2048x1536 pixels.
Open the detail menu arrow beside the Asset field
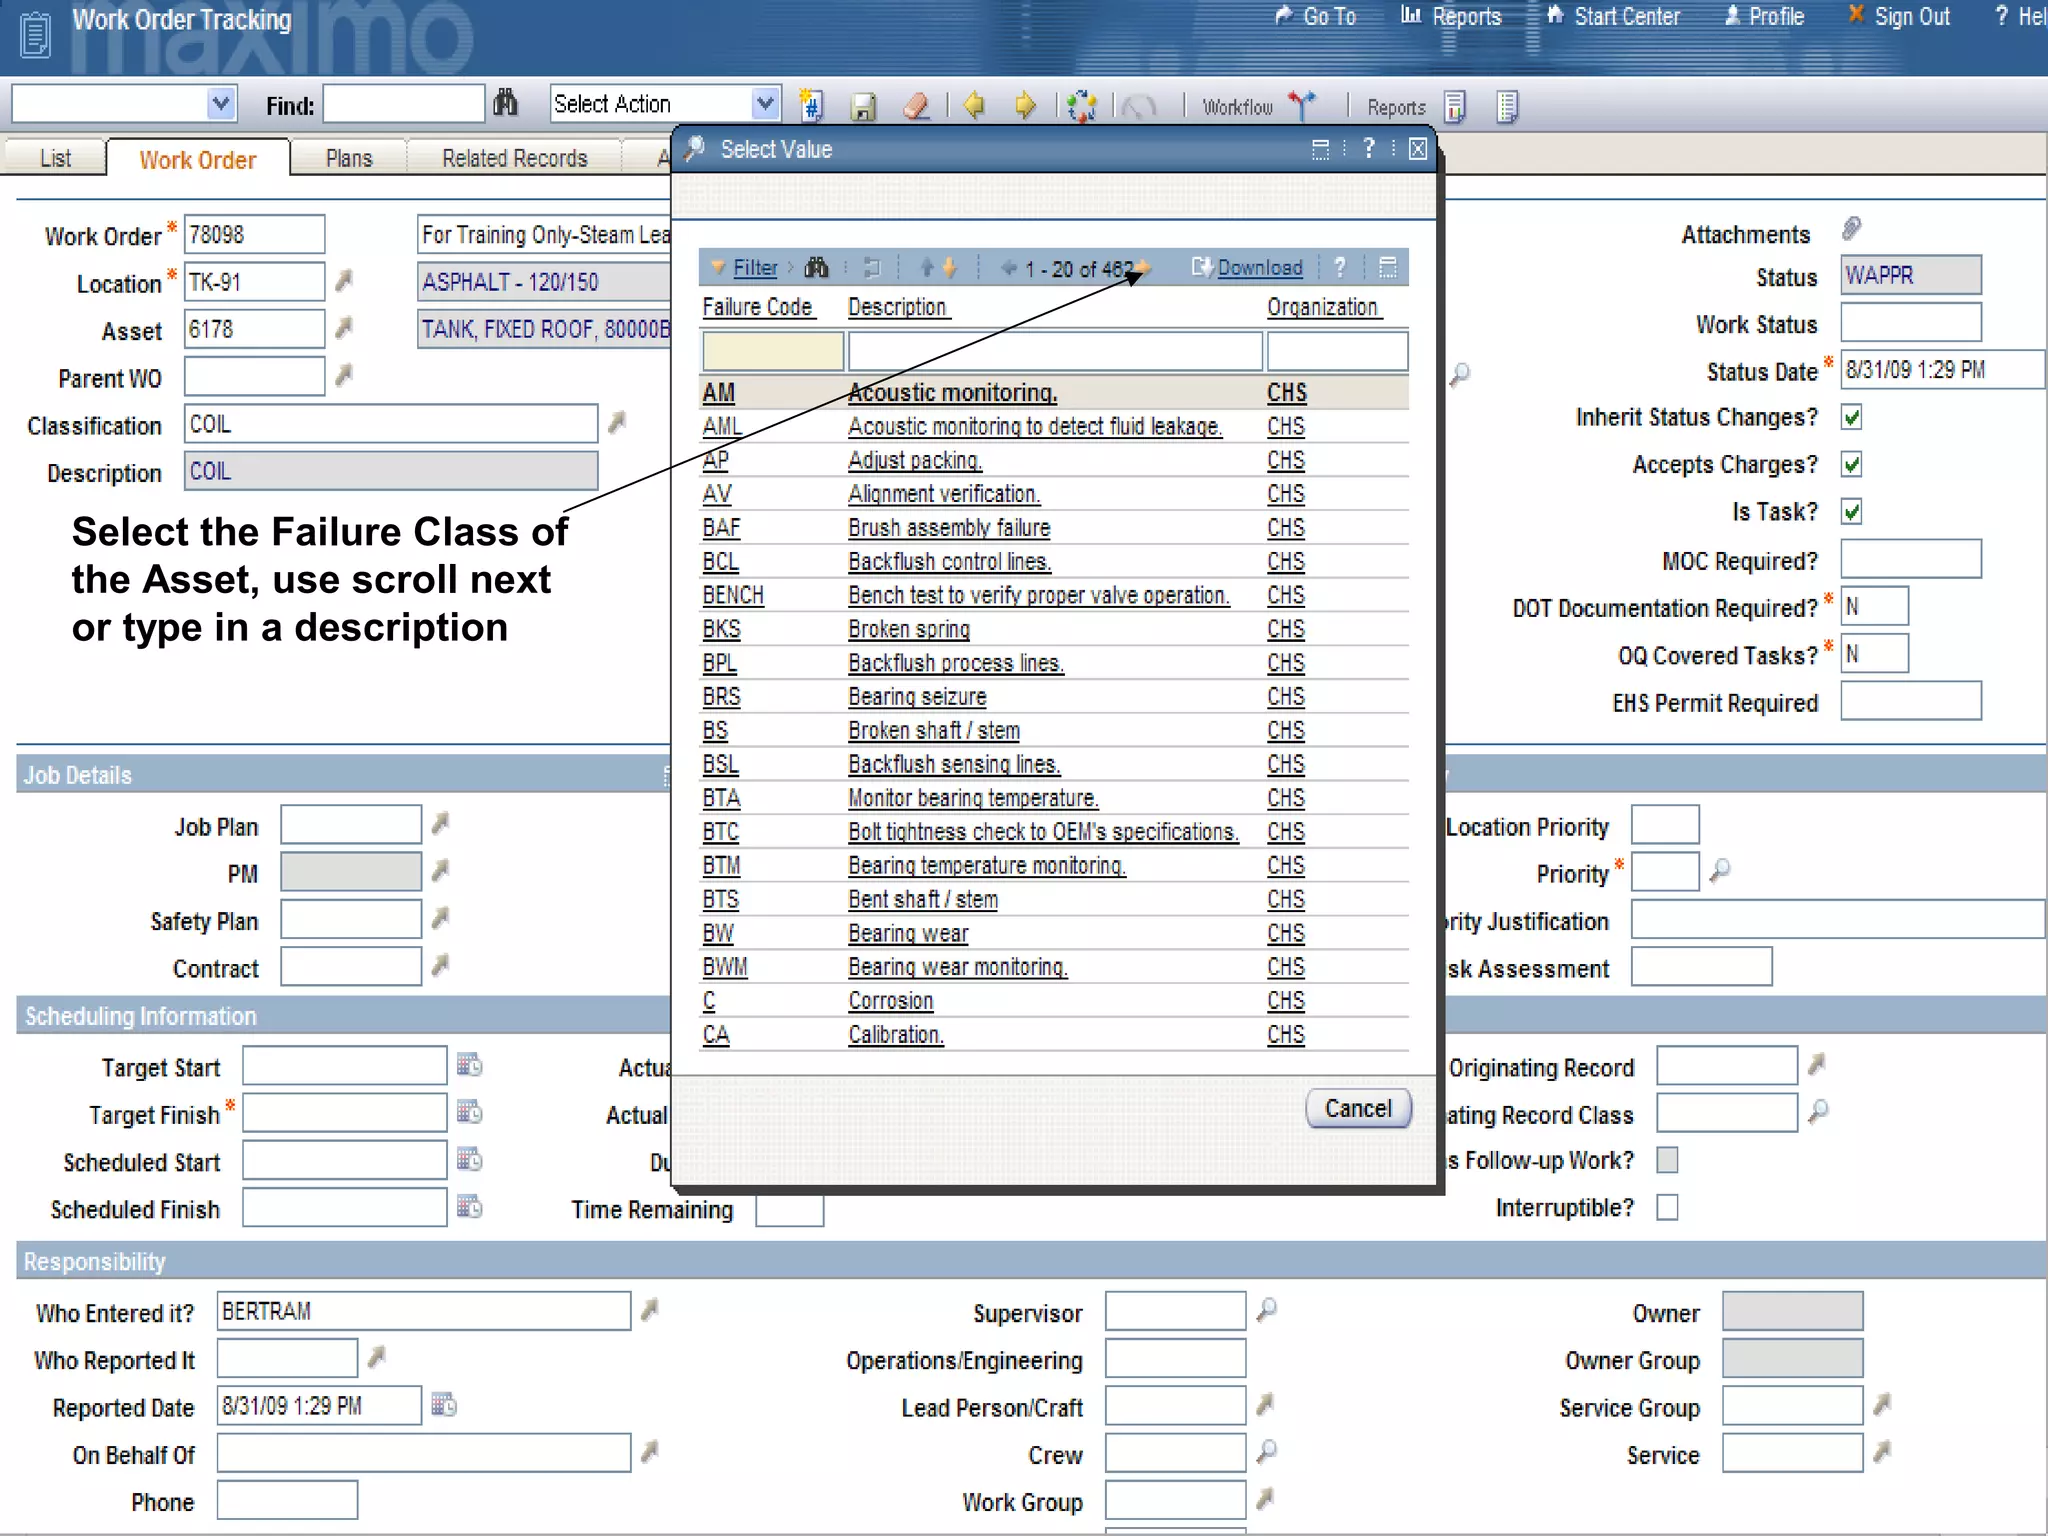(x=344, y=328)
